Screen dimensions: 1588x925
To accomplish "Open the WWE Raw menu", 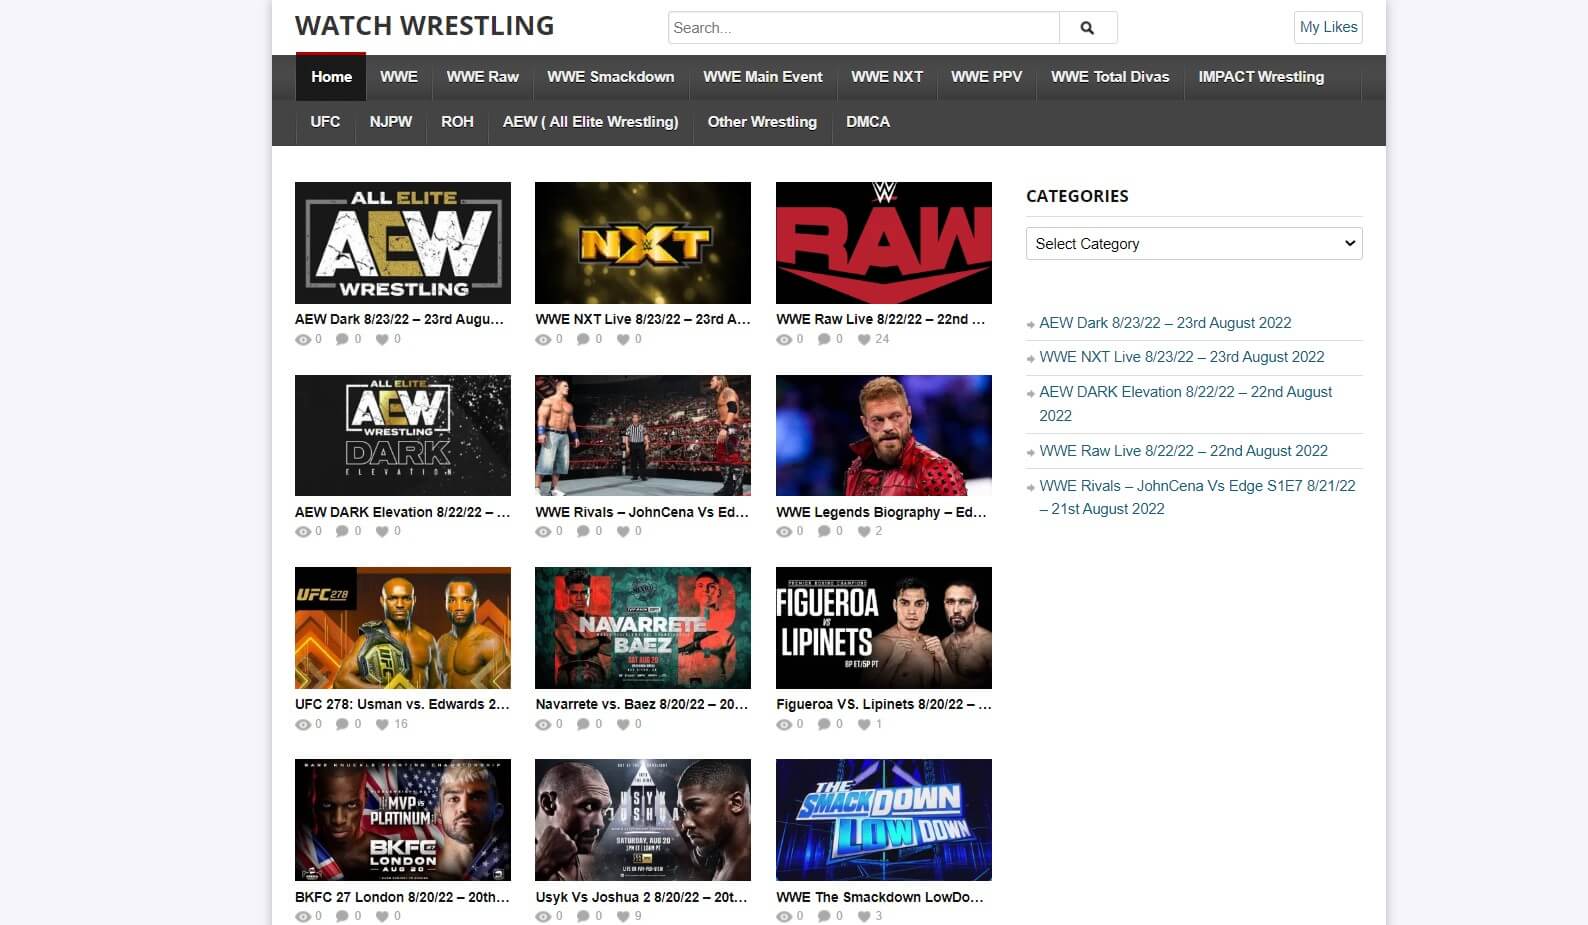I will coord(482,77).
